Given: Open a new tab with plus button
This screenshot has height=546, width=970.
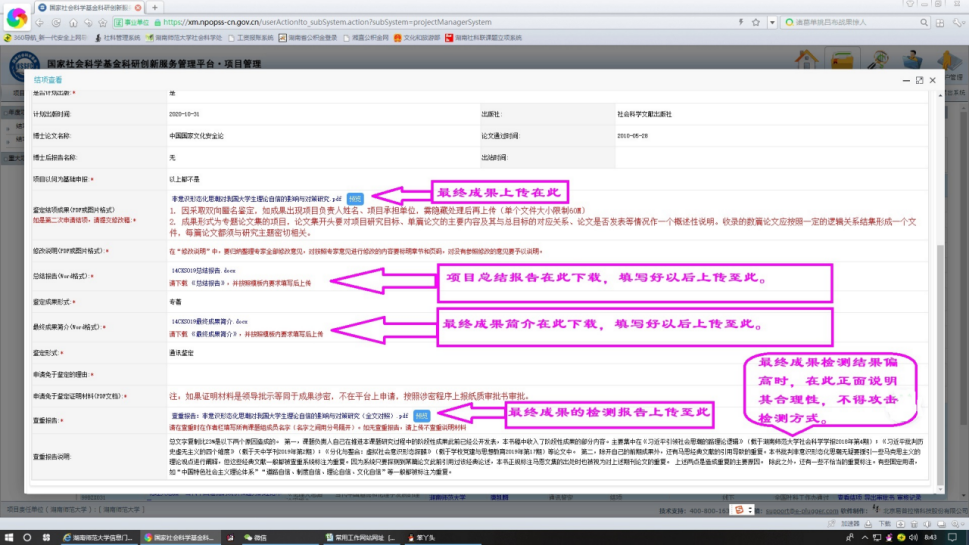Looking at the screenshot, I should [155, 7].
